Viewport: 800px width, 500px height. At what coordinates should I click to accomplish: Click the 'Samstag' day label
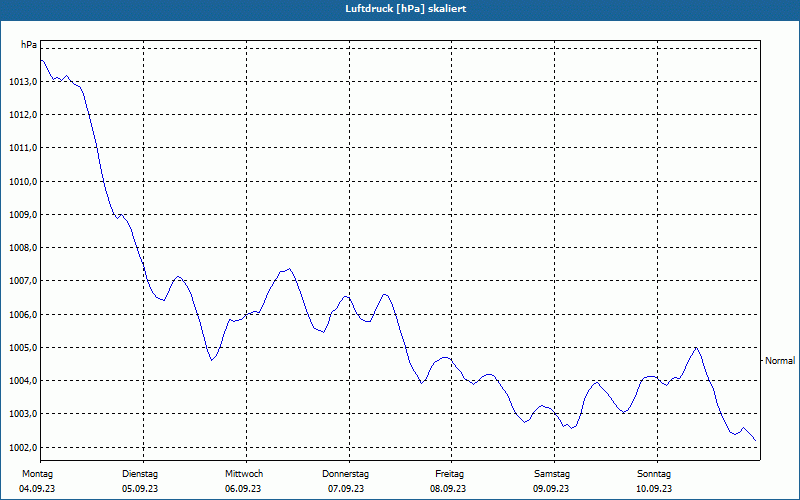552,474
